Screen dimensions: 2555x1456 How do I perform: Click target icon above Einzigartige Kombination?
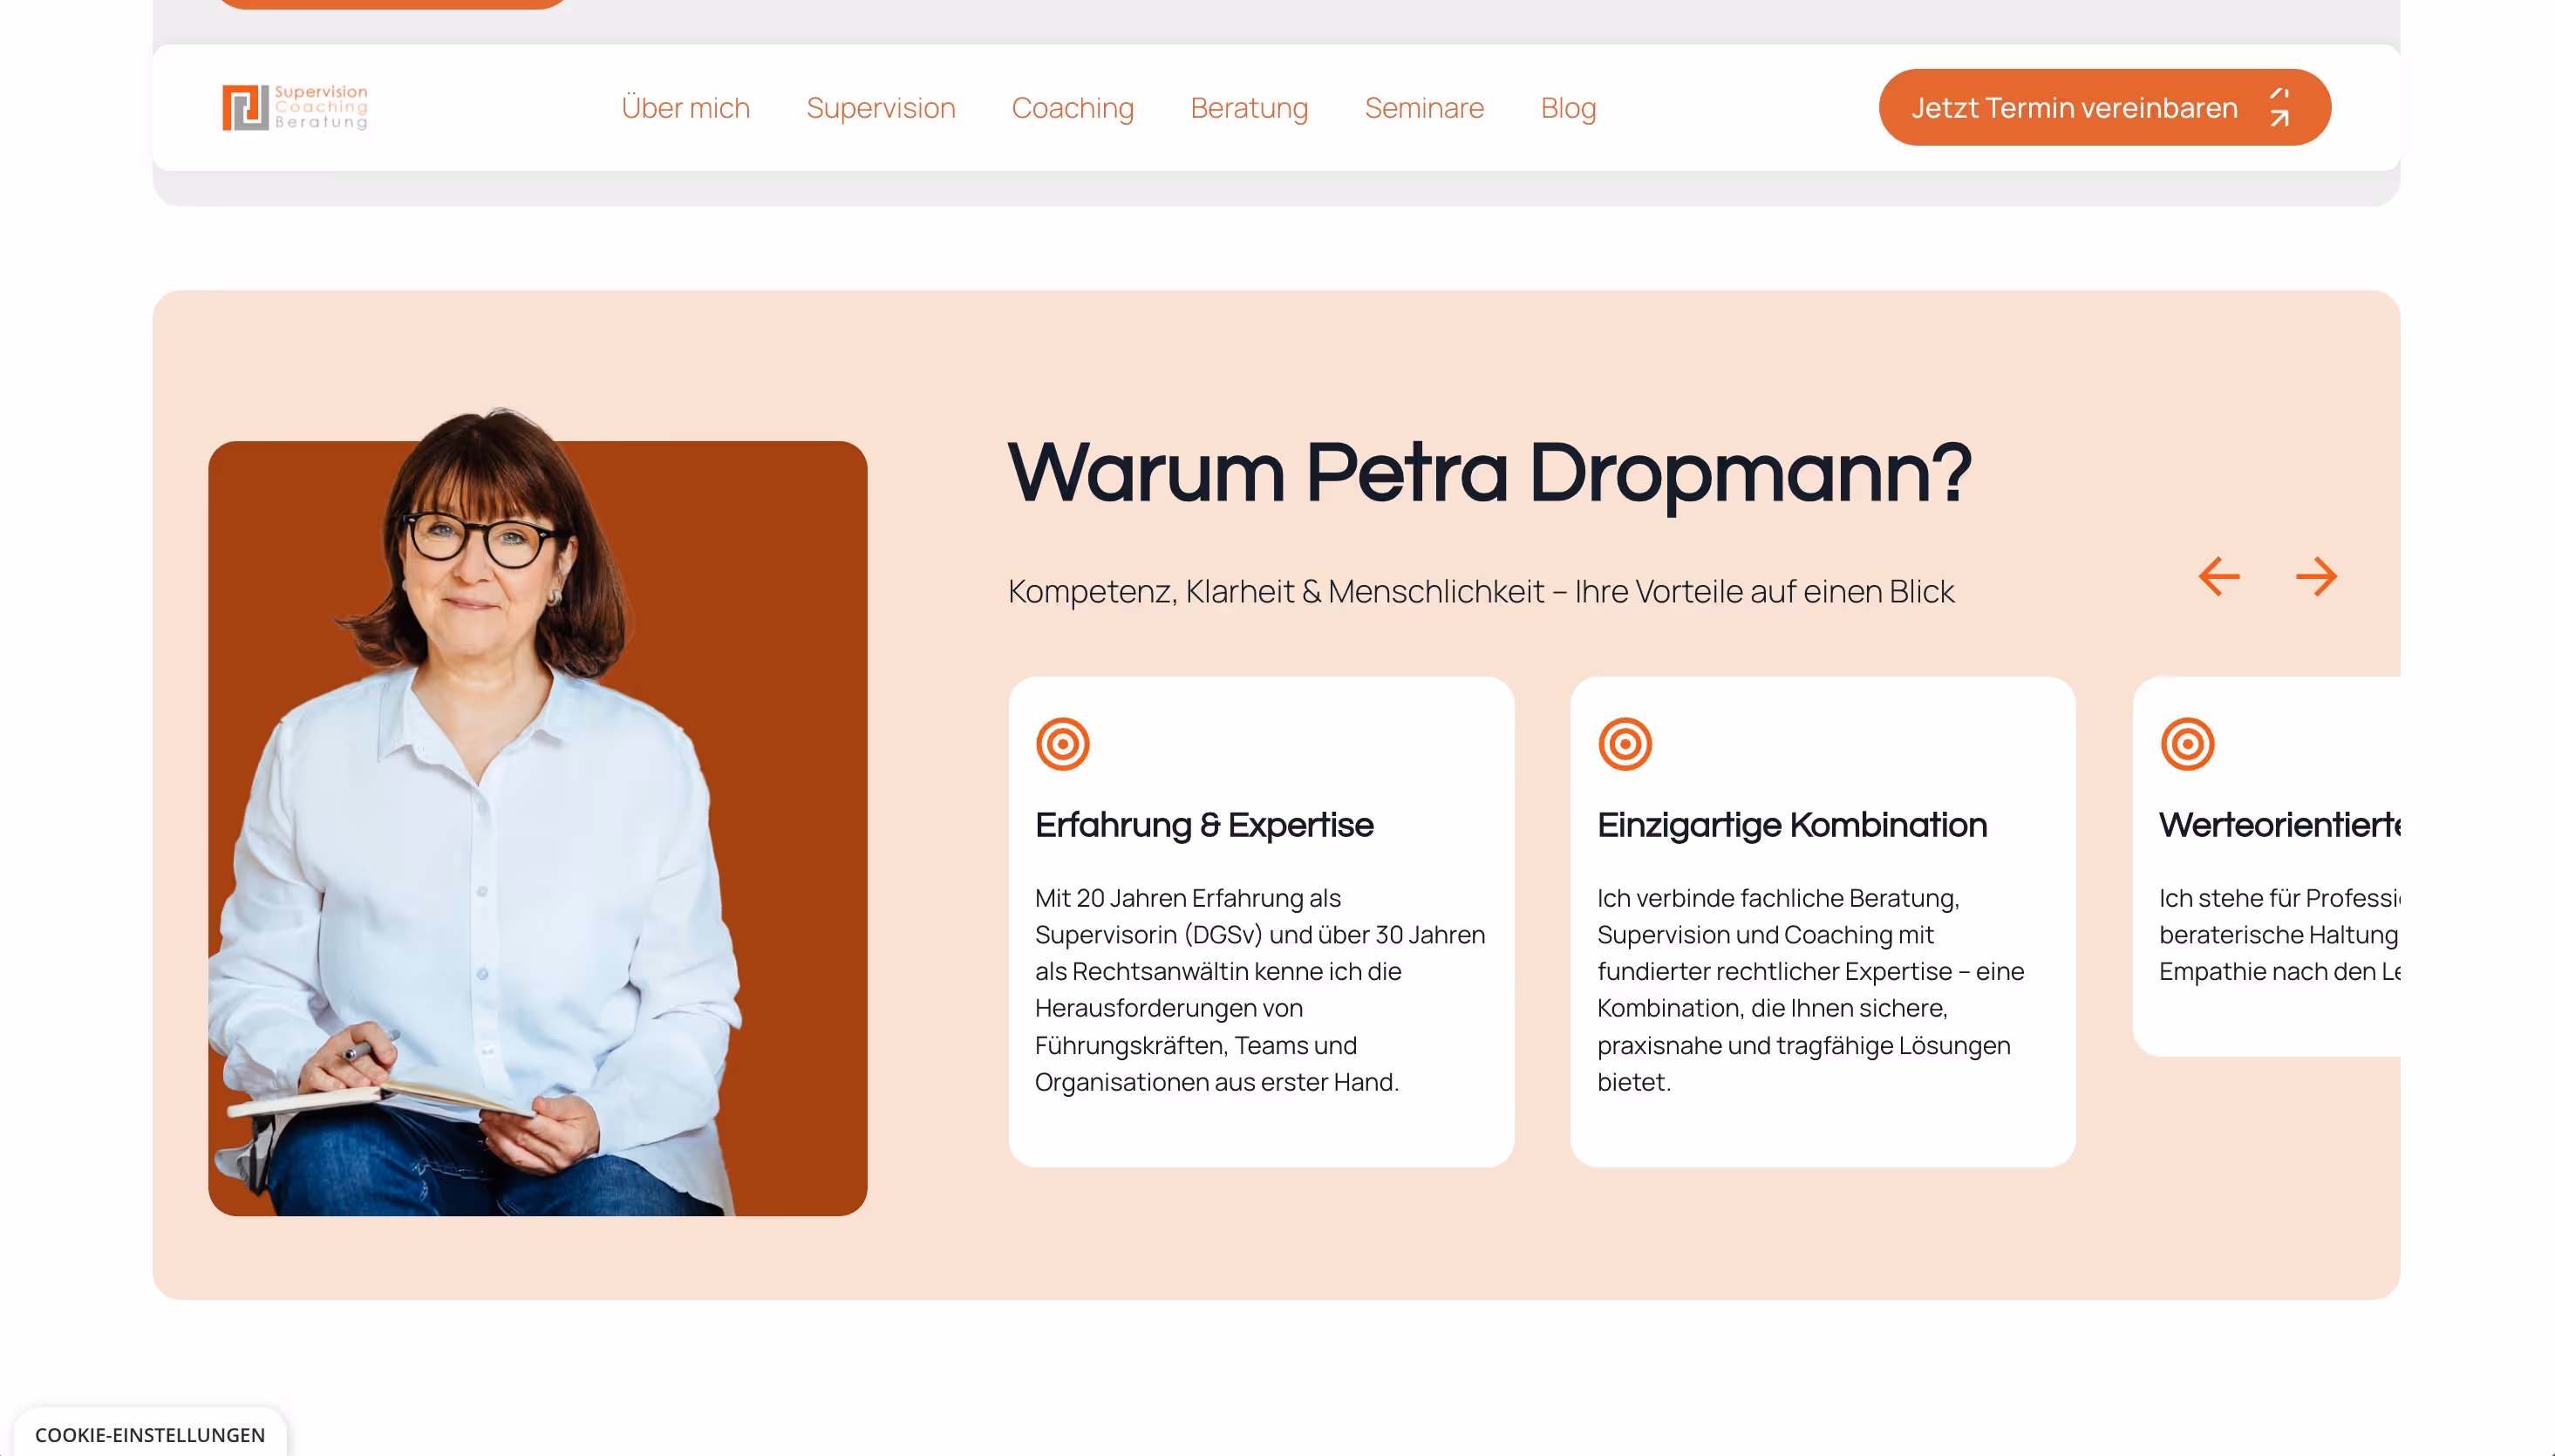point(1624,744)
